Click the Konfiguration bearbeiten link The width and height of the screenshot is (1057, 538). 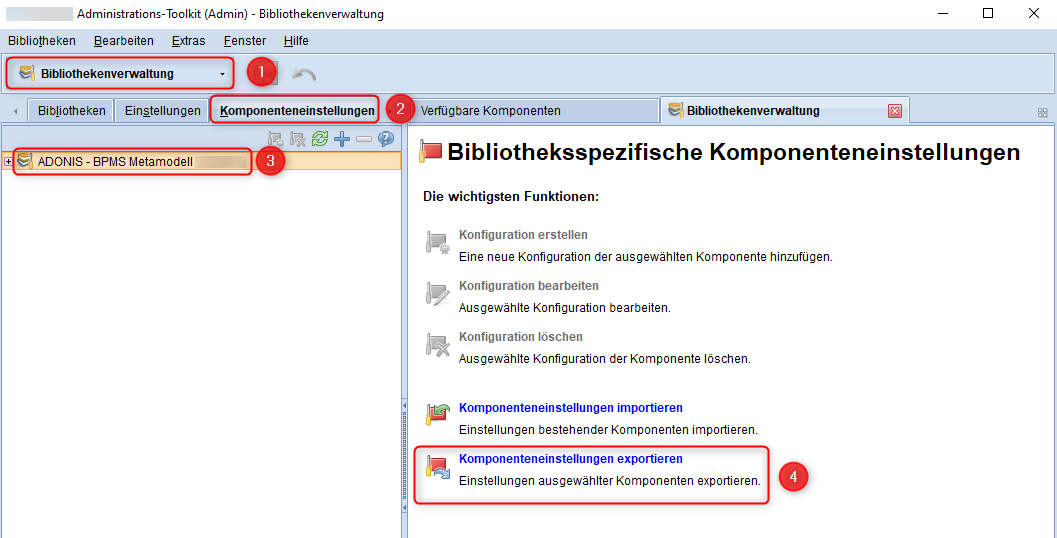(x=528, y=286)
